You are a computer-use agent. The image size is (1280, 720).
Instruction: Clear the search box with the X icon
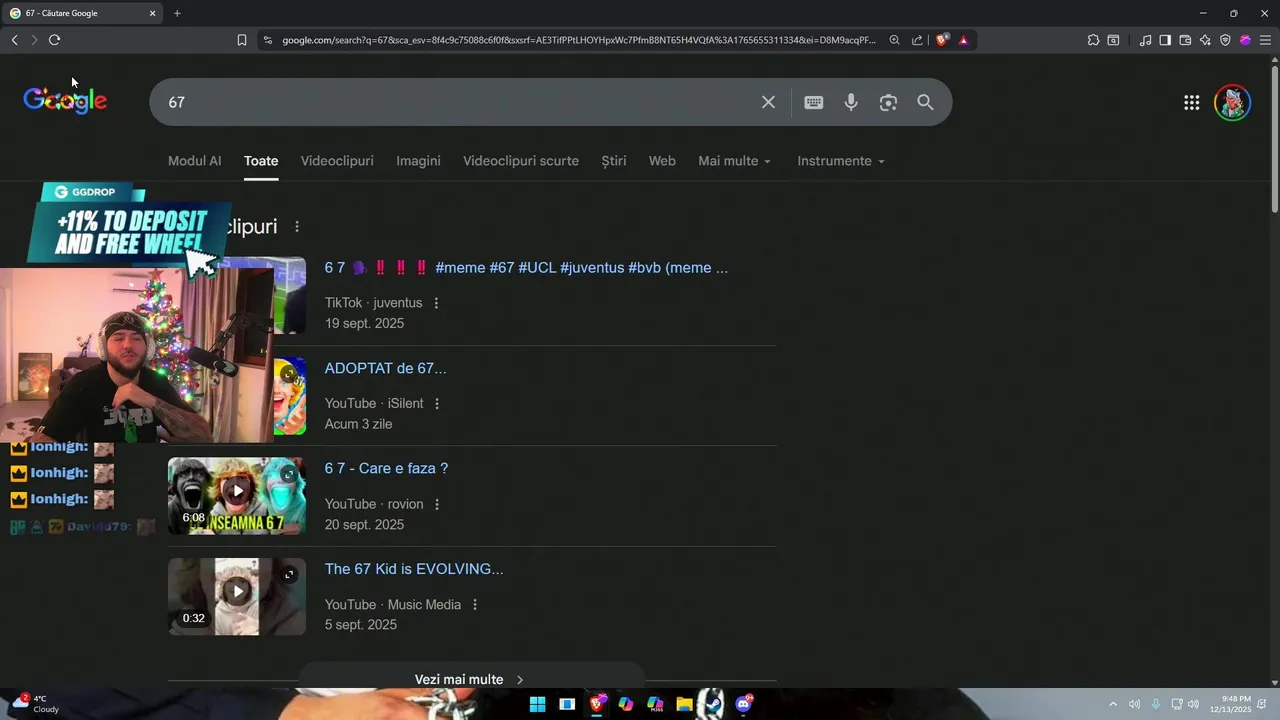[768, 102]
